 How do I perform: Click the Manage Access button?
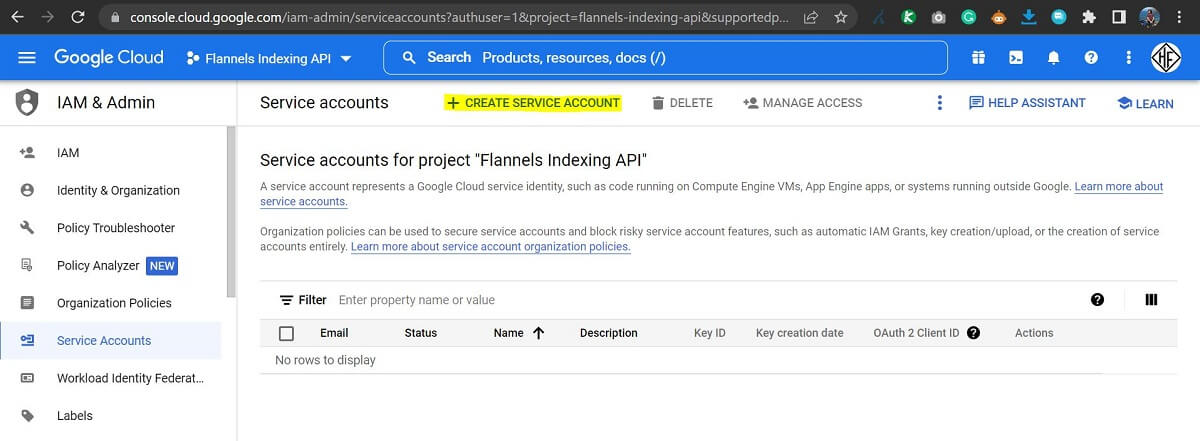pos(802,103)
